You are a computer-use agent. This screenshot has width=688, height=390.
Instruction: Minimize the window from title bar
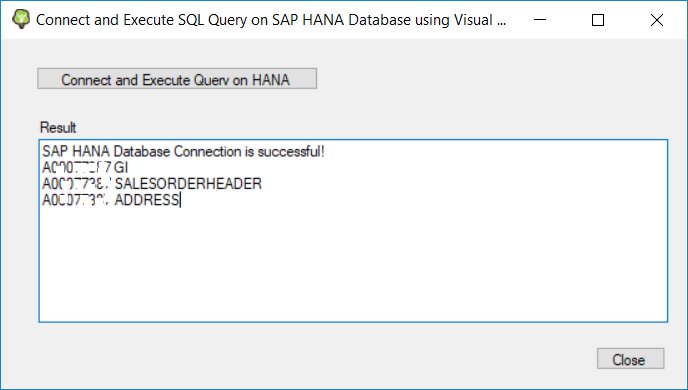click(x=540, y=20)
